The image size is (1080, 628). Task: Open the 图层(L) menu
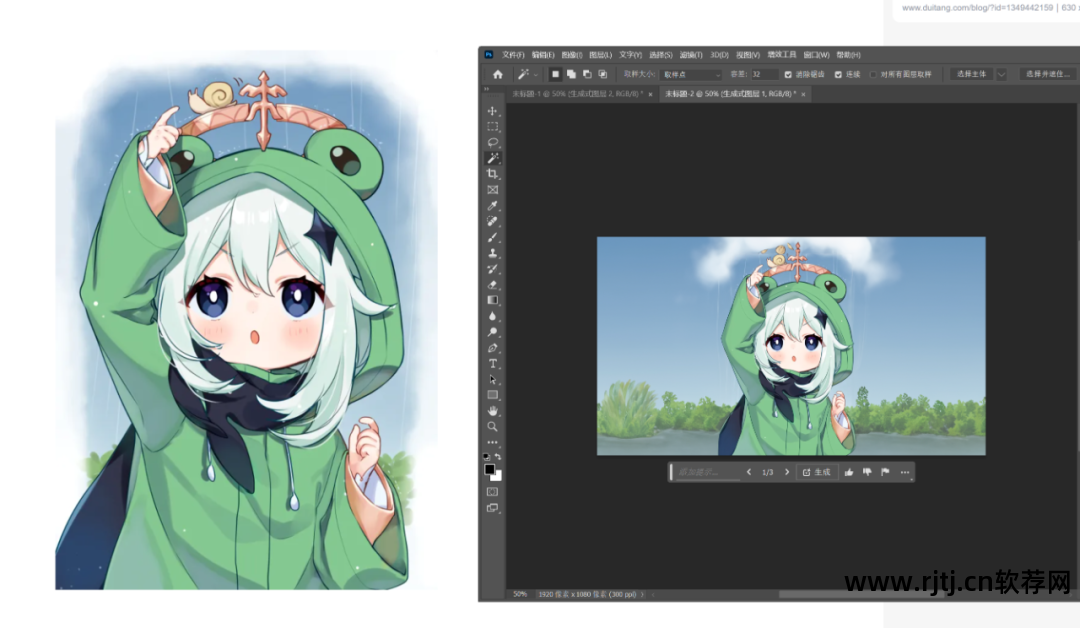(x=601, y=55)
